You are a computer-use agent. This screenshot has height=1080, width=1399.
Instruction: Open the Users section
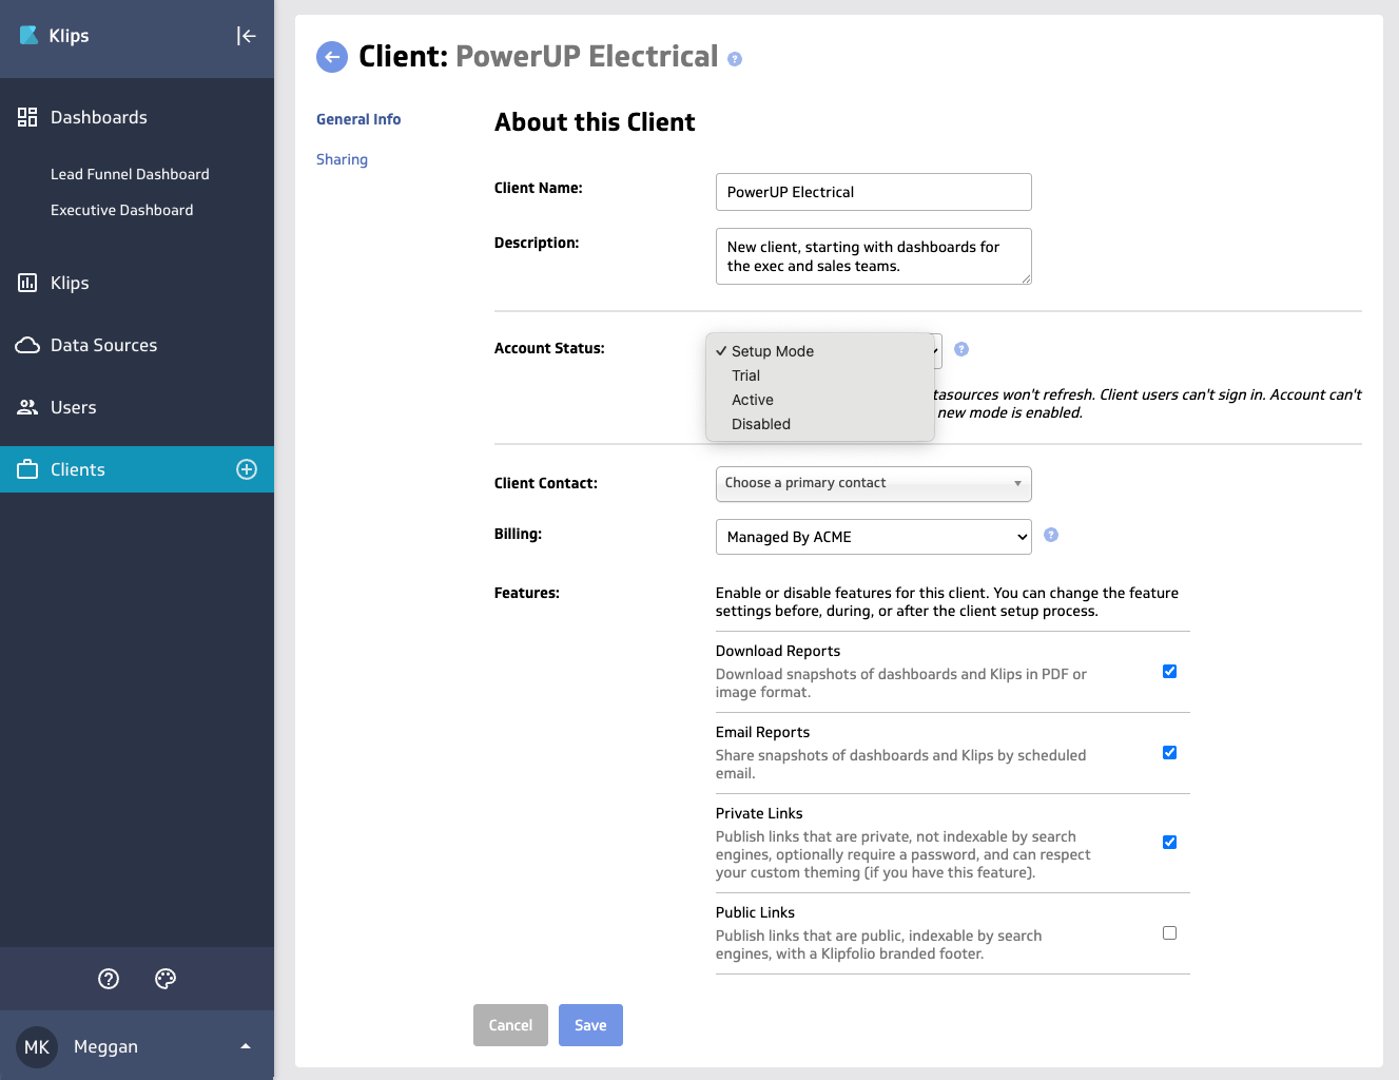(72, 407)
